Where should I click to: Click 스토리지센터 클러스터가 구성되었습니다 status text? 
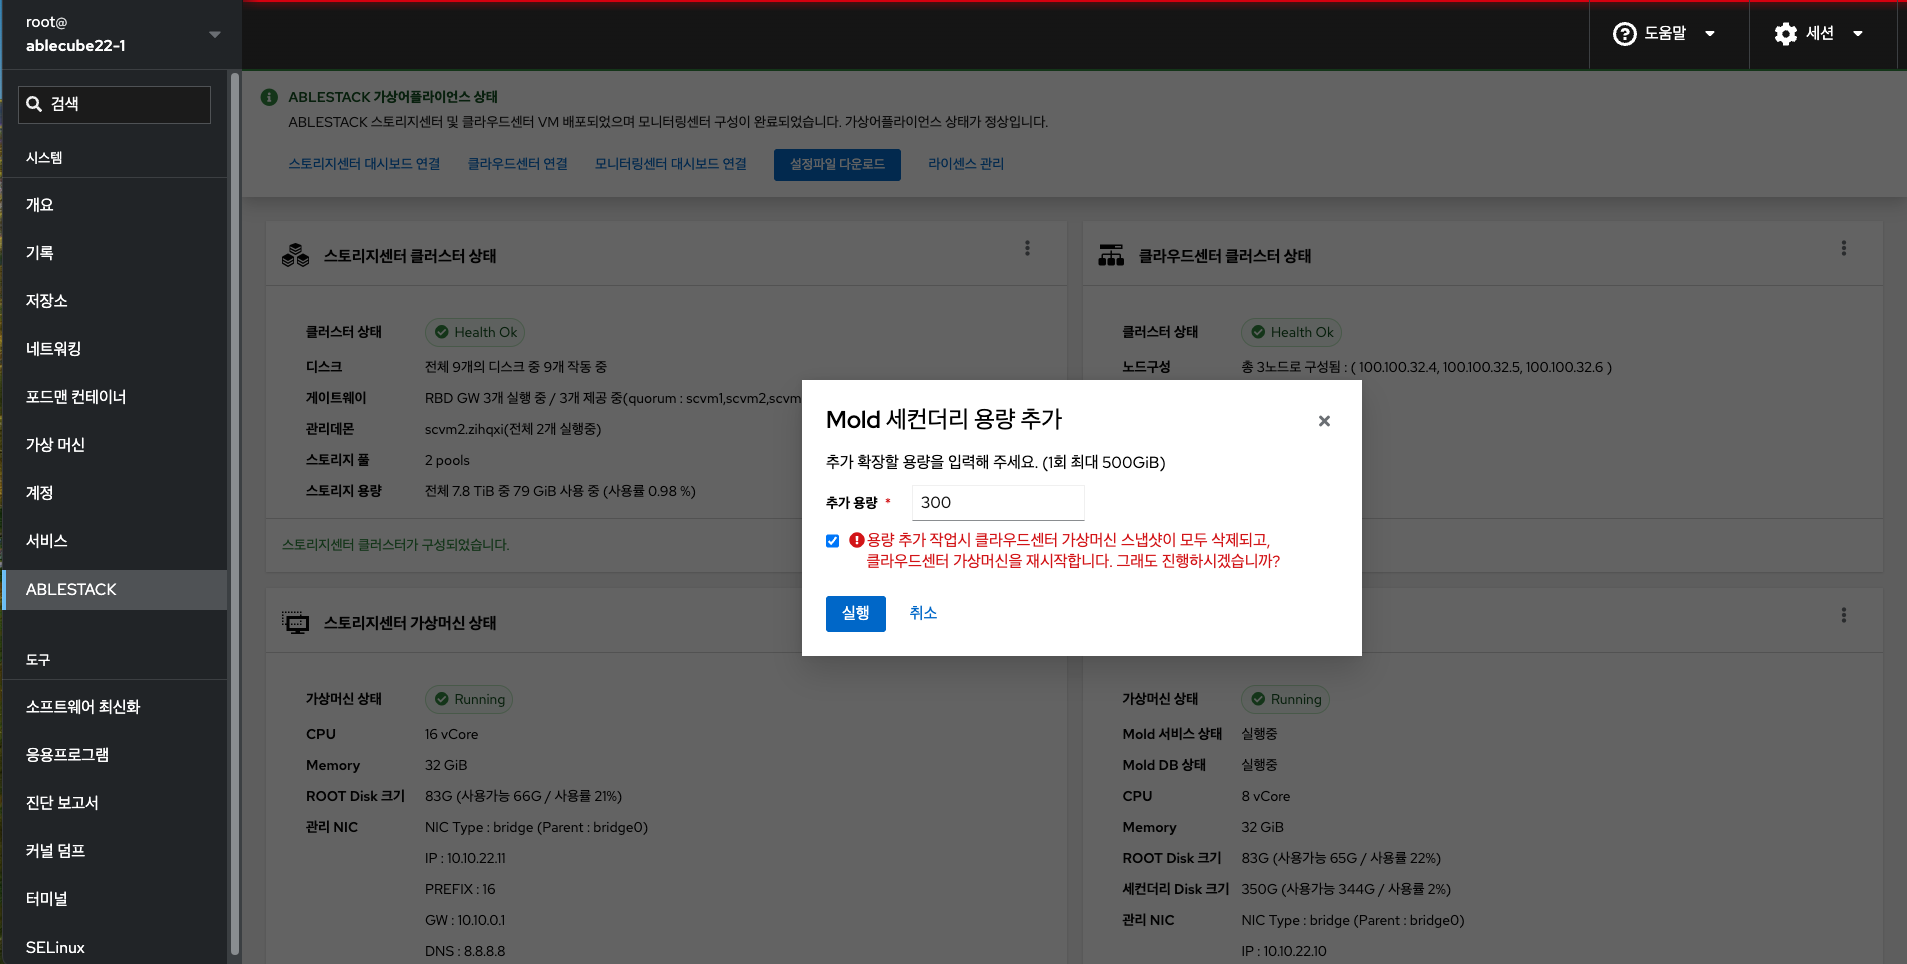pos(396,545)
